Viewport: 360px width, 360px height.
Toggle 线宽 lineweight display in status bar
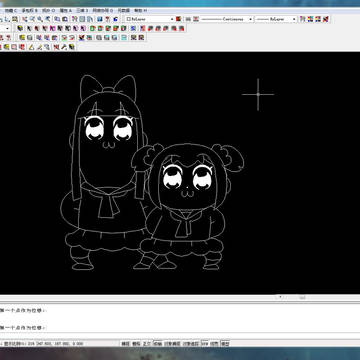coord(215,343)
